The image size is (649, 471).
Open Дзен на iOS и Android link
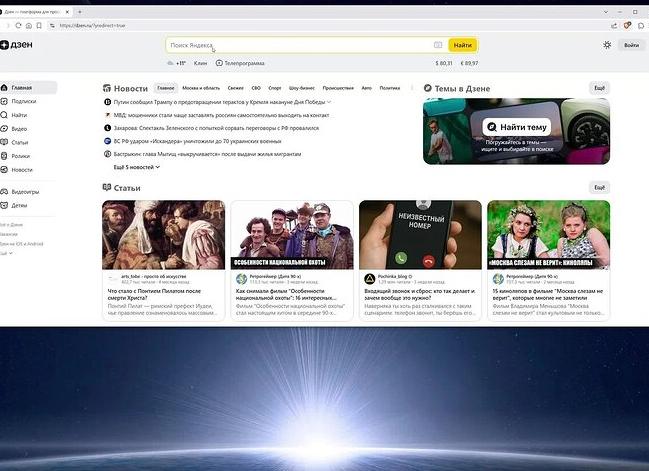click(x=22, y=244)
